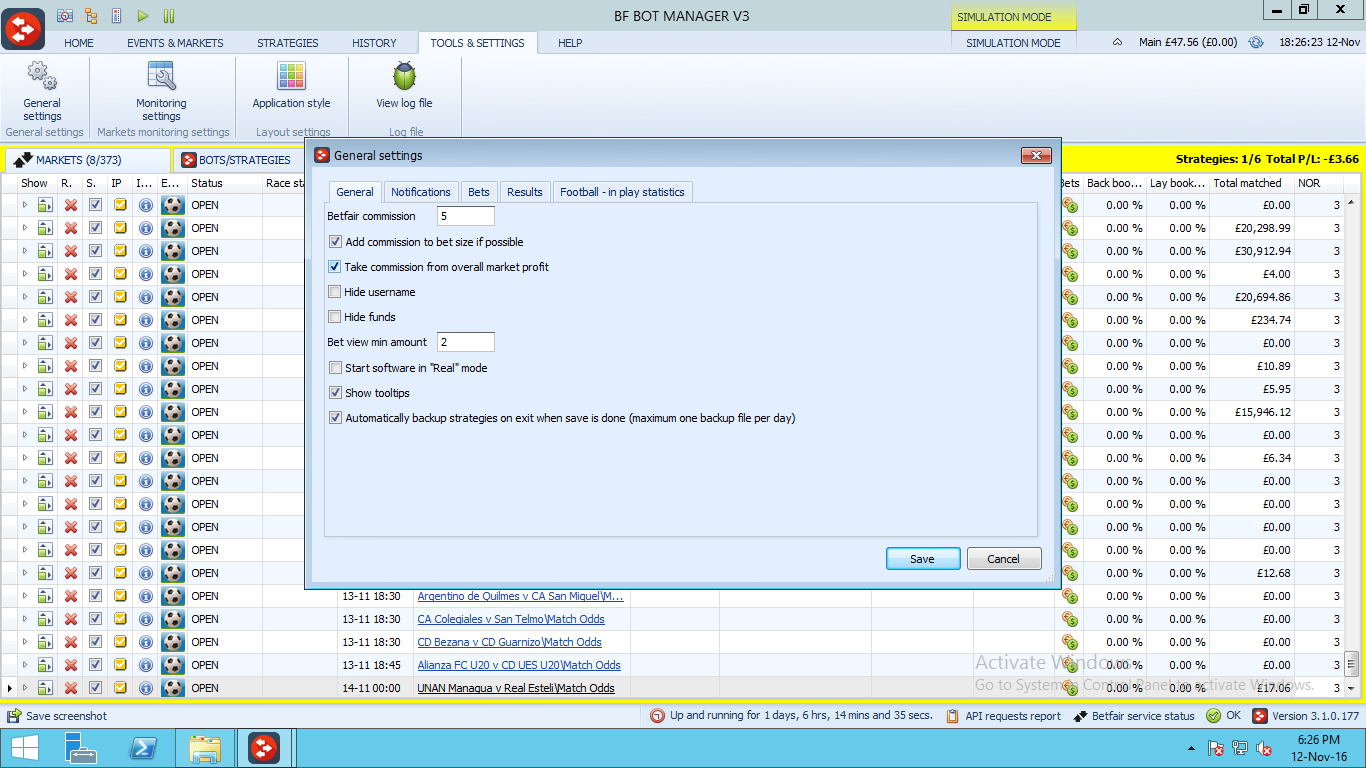Expand the UNAN Managua v Real Esteli row

click(25, 688)
